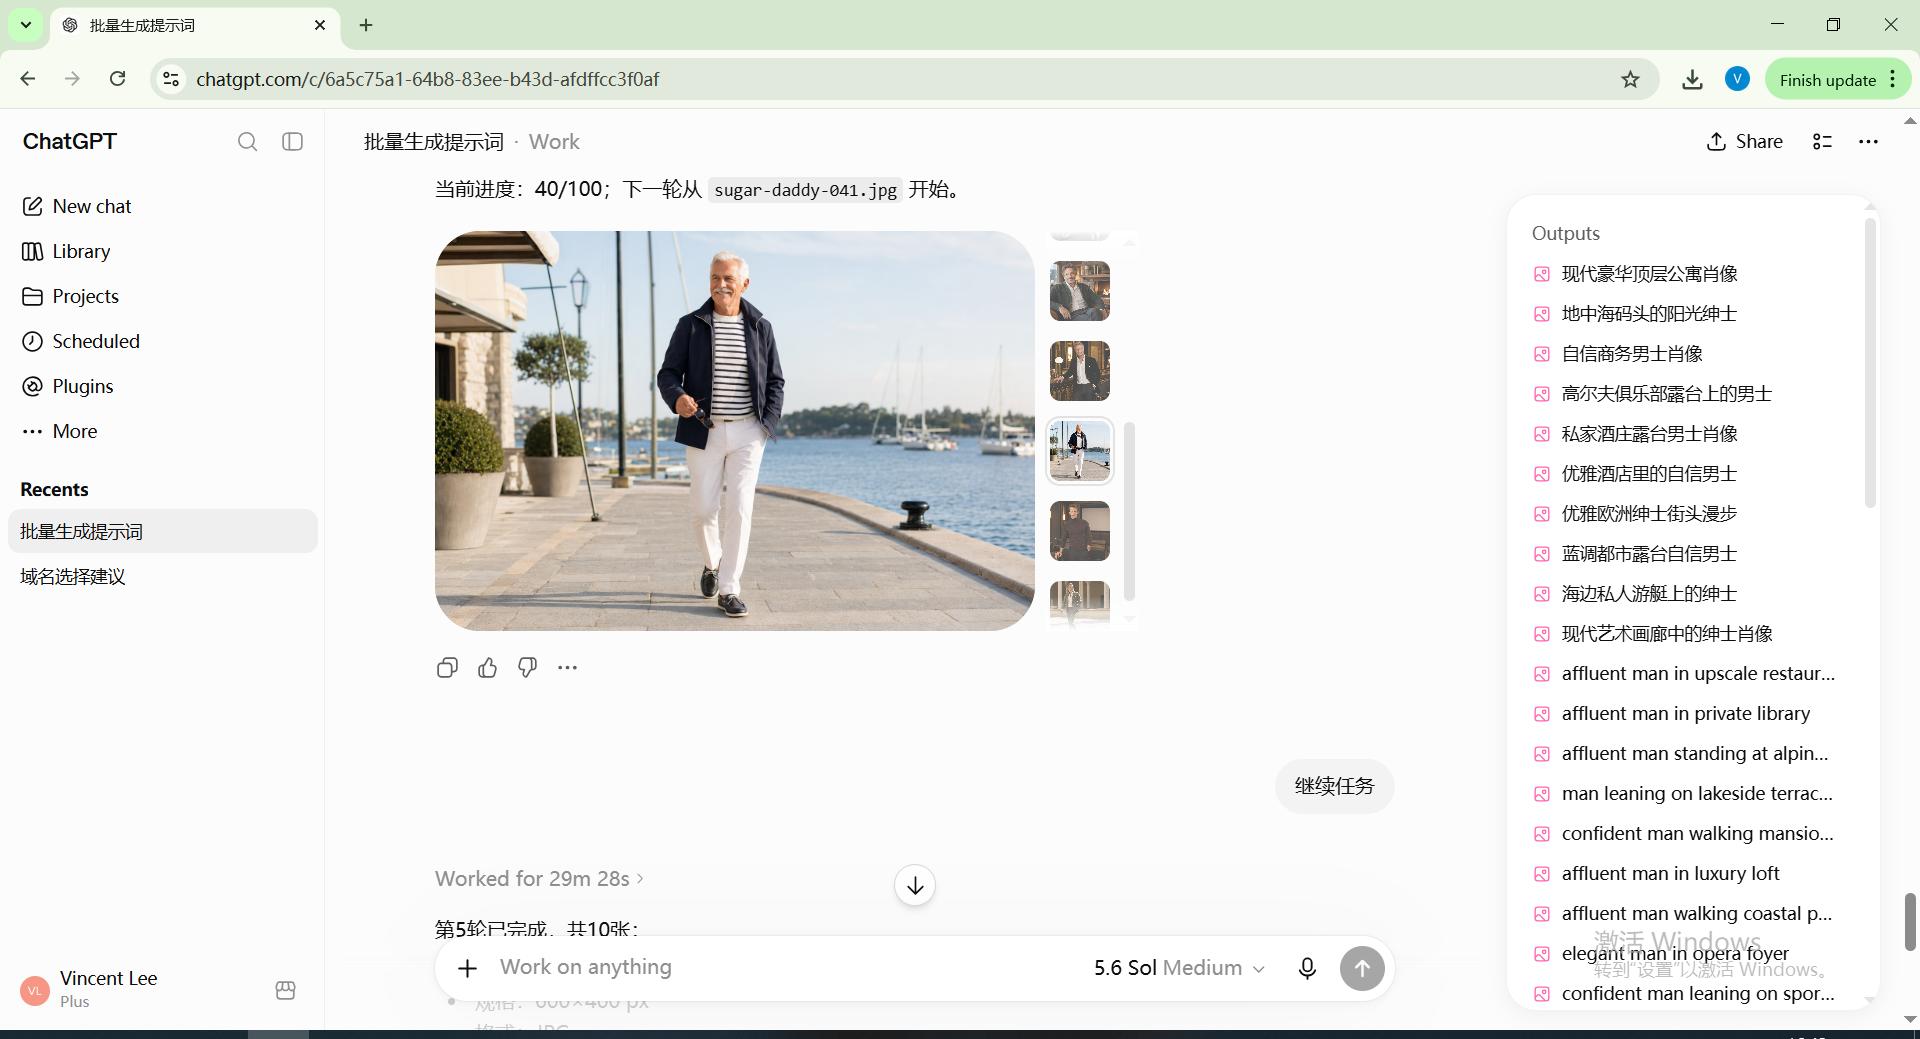
Task: Jump to bottom with the down-arrow button
Action: 915,885
